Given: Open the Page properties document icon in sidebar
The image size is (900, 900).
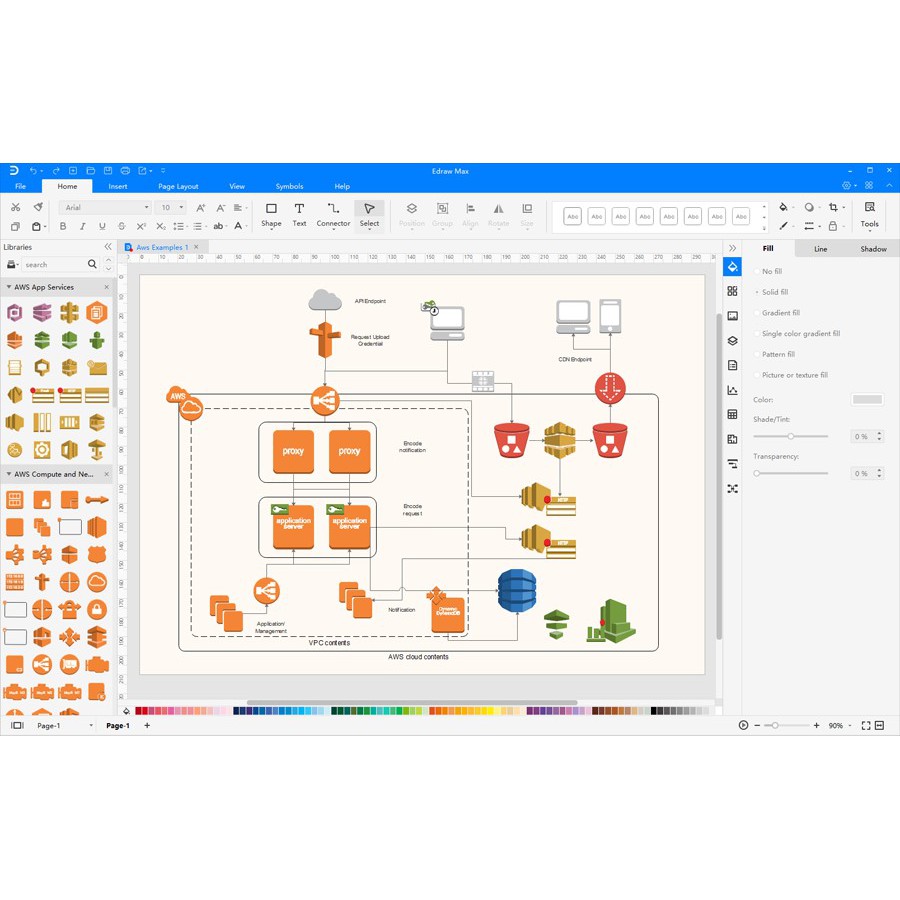Looking at the screenshot, I should (732, 365).
